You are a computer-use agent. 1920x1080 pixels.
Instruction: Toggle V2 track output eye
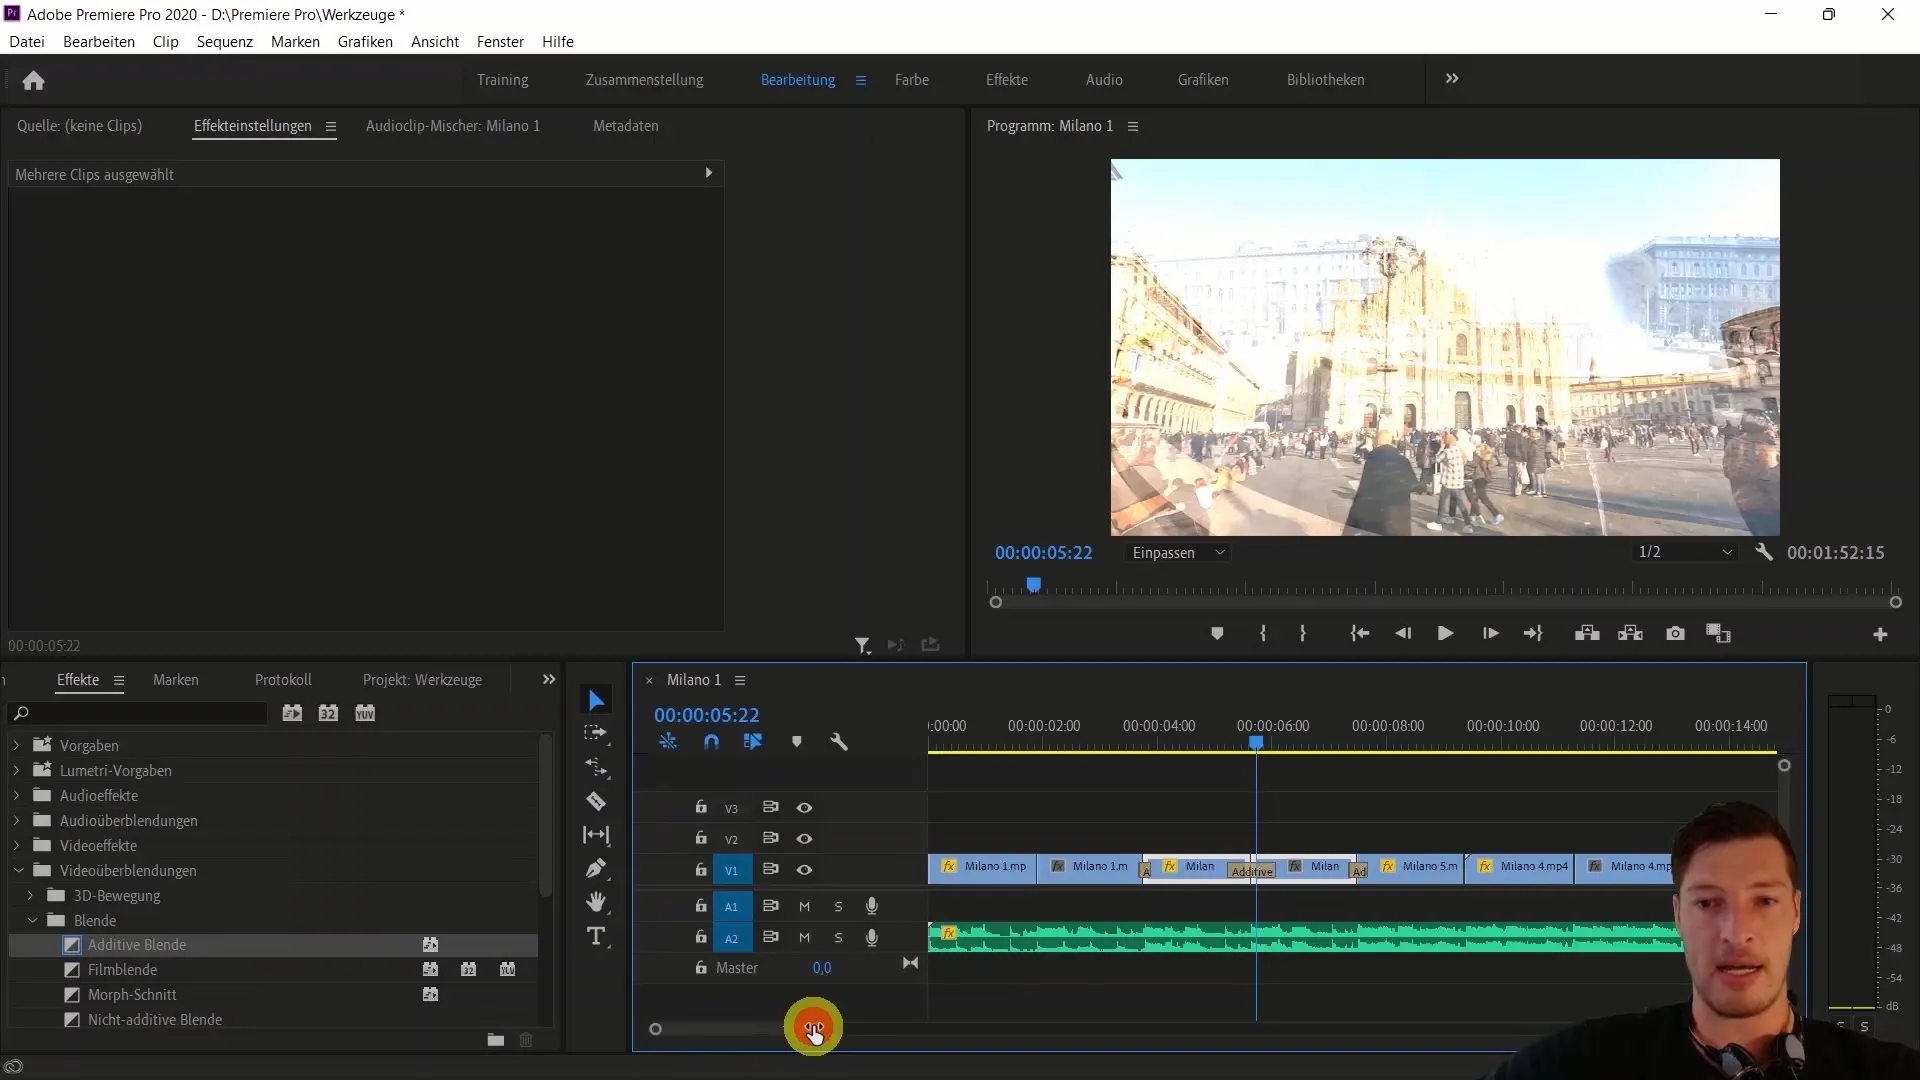804,839
